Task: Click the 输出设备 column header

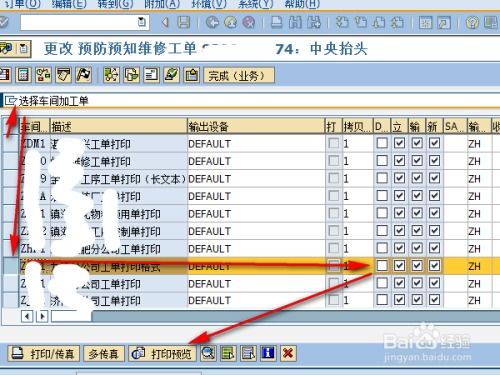Action: point(256,126)
